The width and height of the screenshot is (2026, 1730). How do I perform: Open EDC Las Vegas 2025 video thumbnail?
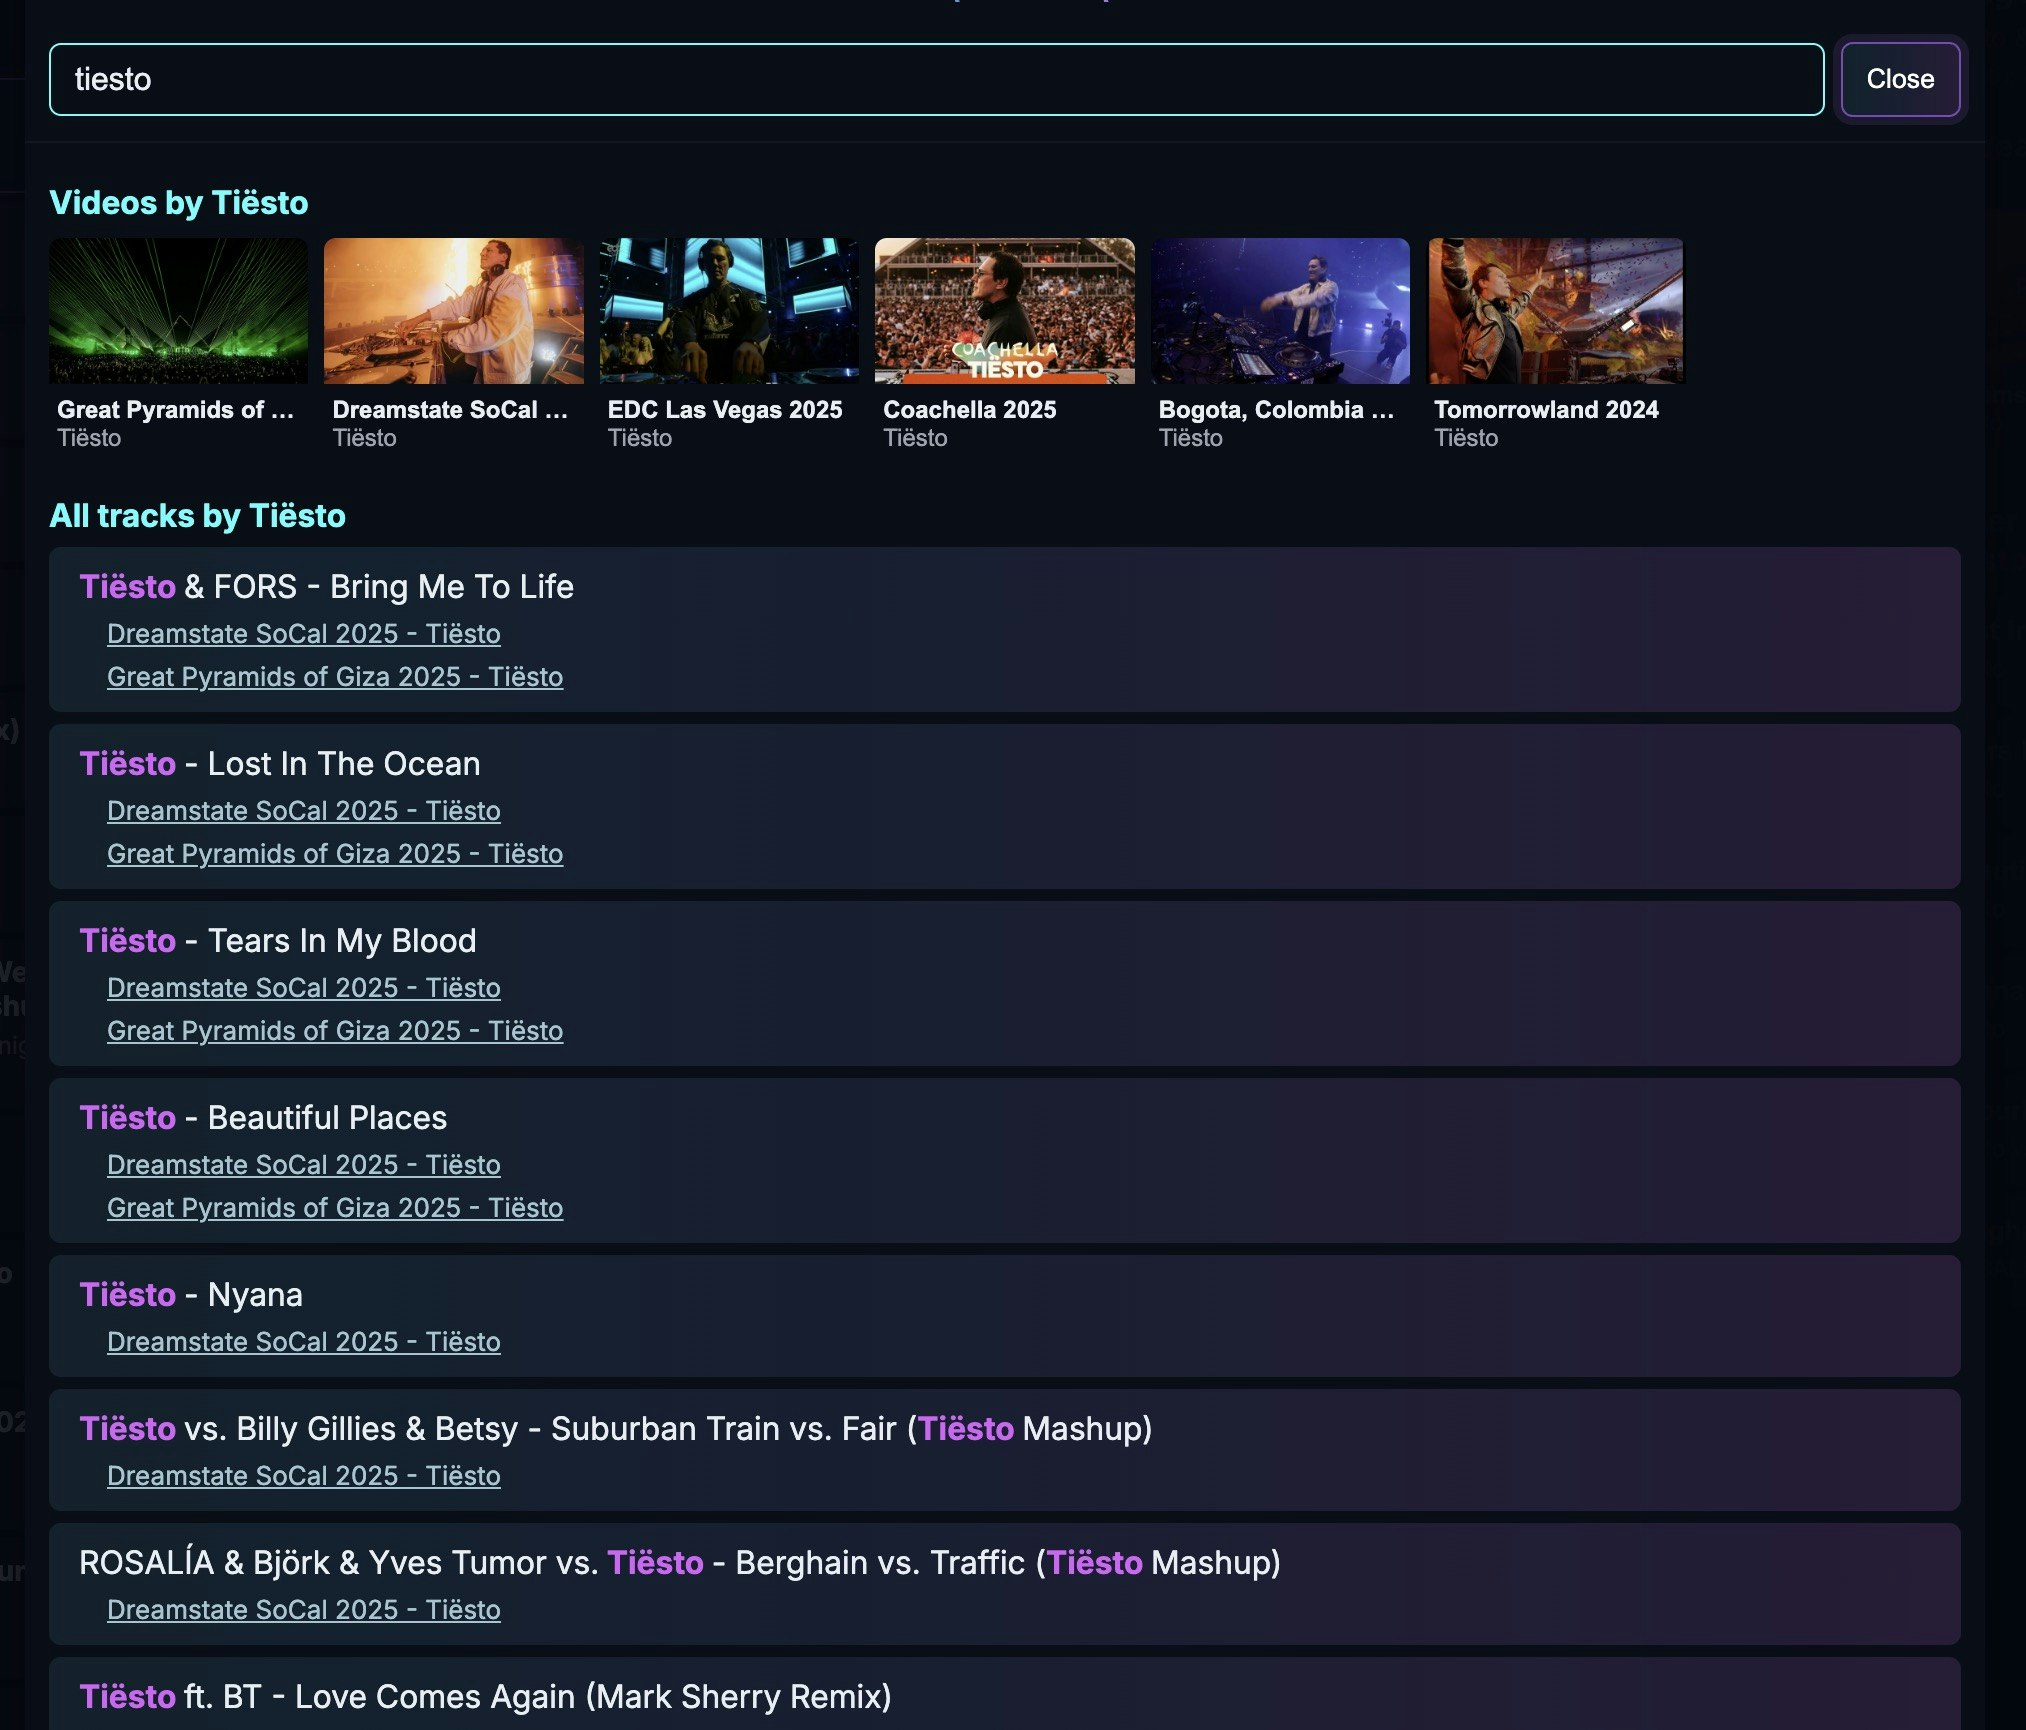pos(729,311)
